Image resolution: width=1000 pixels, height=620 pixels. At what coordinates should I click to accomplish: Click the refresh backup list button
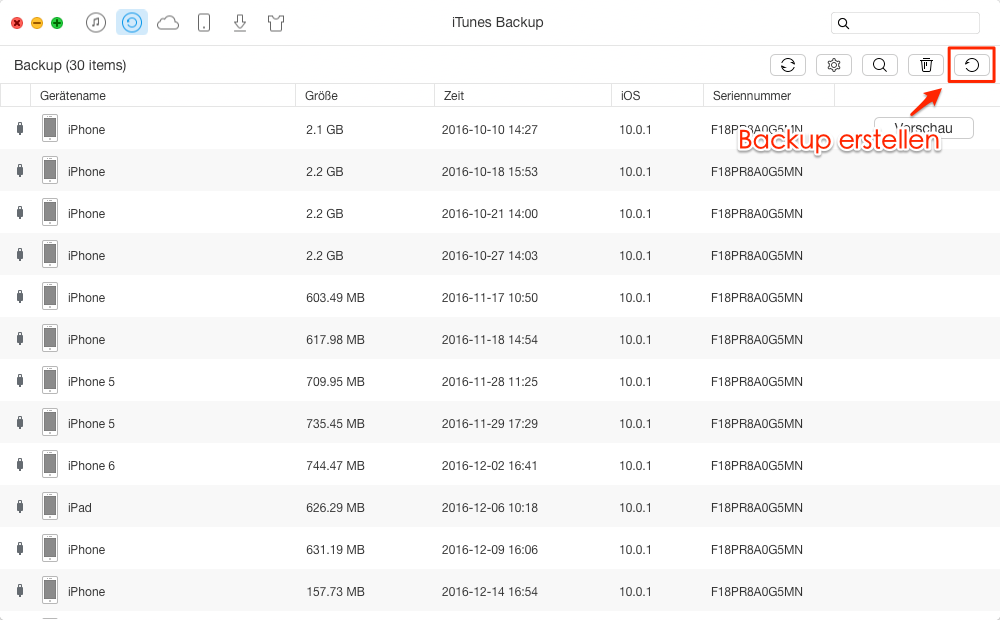tap(788, 65)
